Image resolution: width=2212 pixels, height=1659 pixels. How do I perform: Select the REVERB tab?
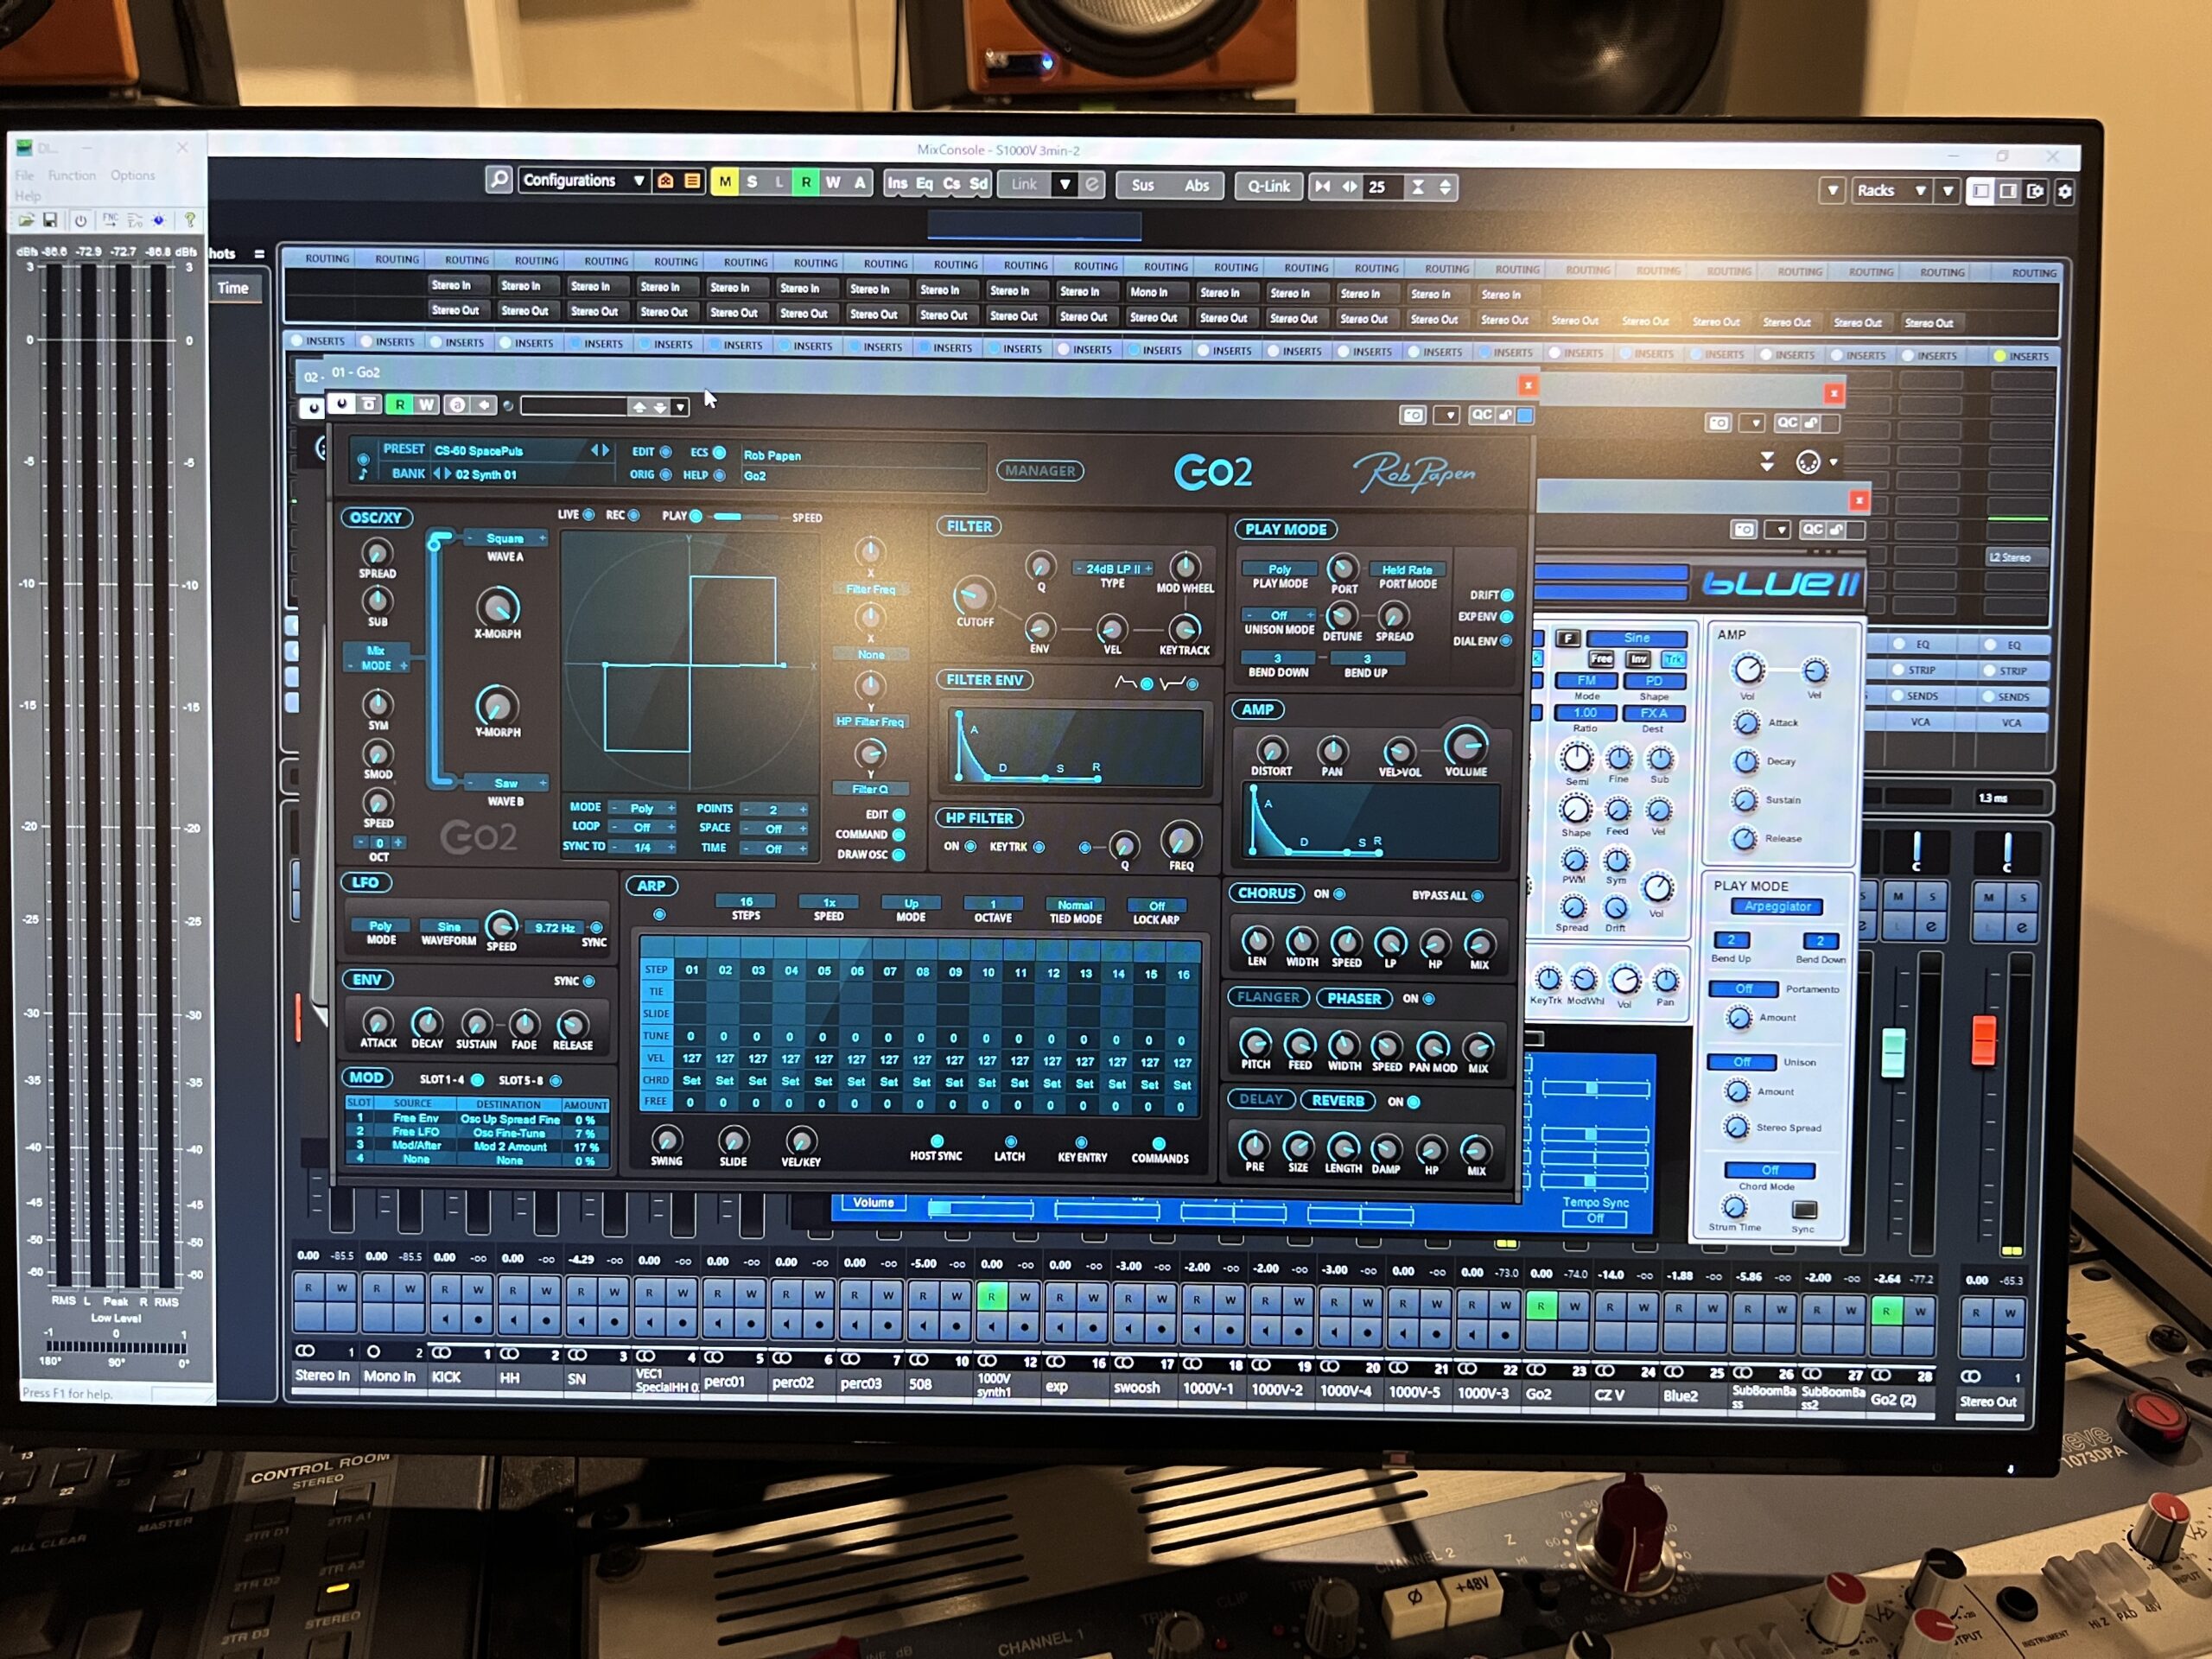click(x=1338, y=1100)
